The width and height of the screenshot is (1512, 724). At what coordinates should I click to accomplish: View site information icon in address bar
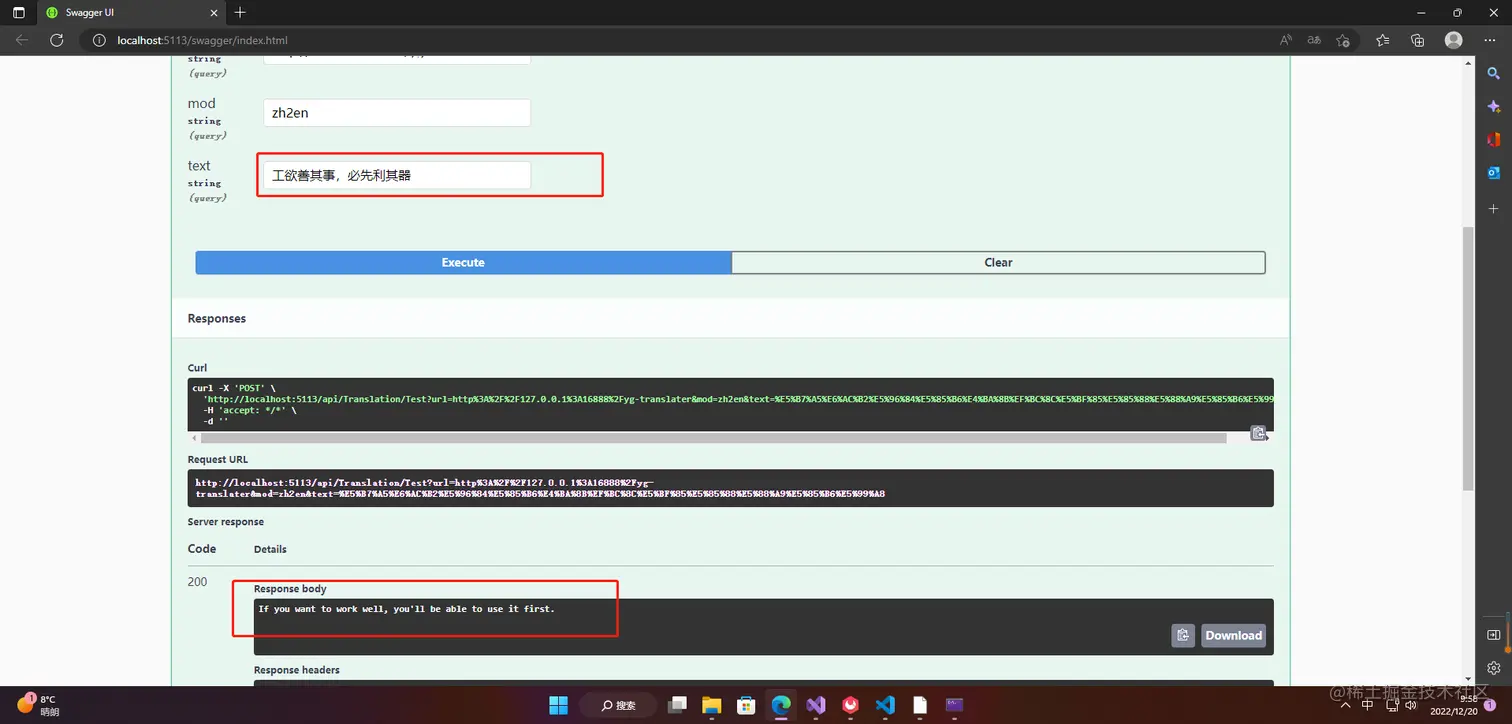(x=99, y=40)
